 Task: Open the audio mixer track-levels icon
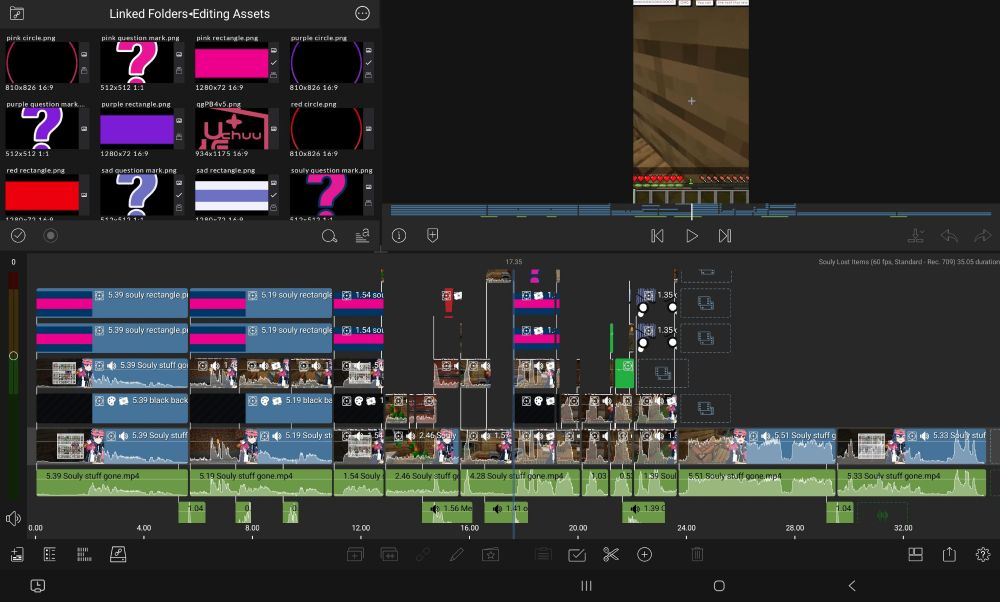84,554
